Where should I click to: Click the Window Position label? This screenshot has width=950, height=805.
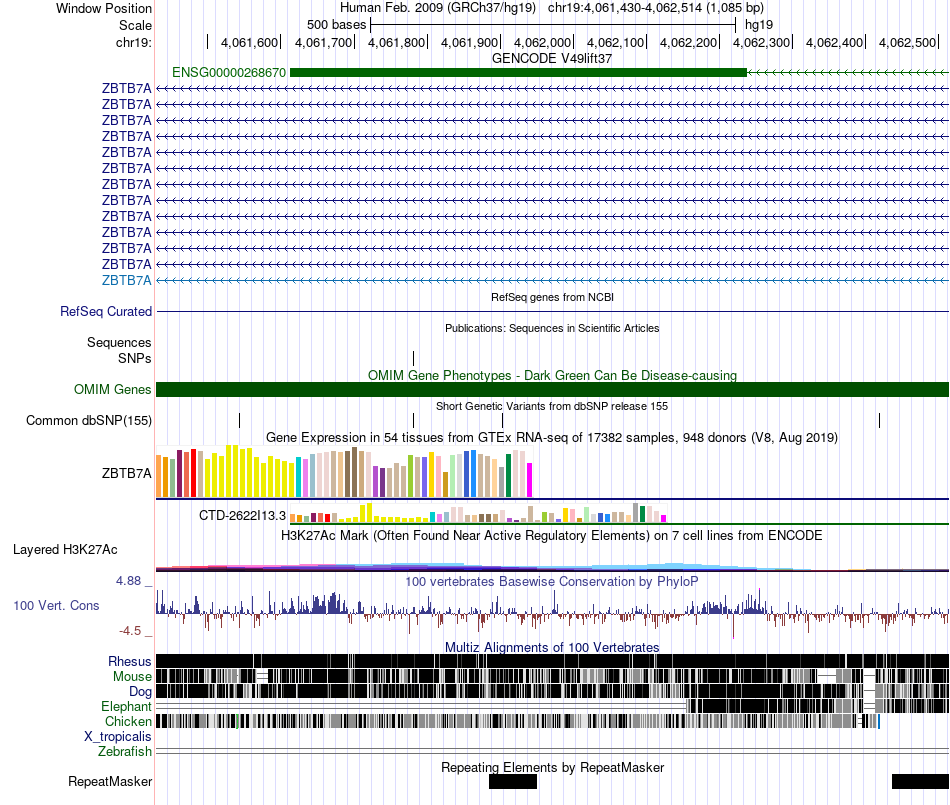click(104, 8)
